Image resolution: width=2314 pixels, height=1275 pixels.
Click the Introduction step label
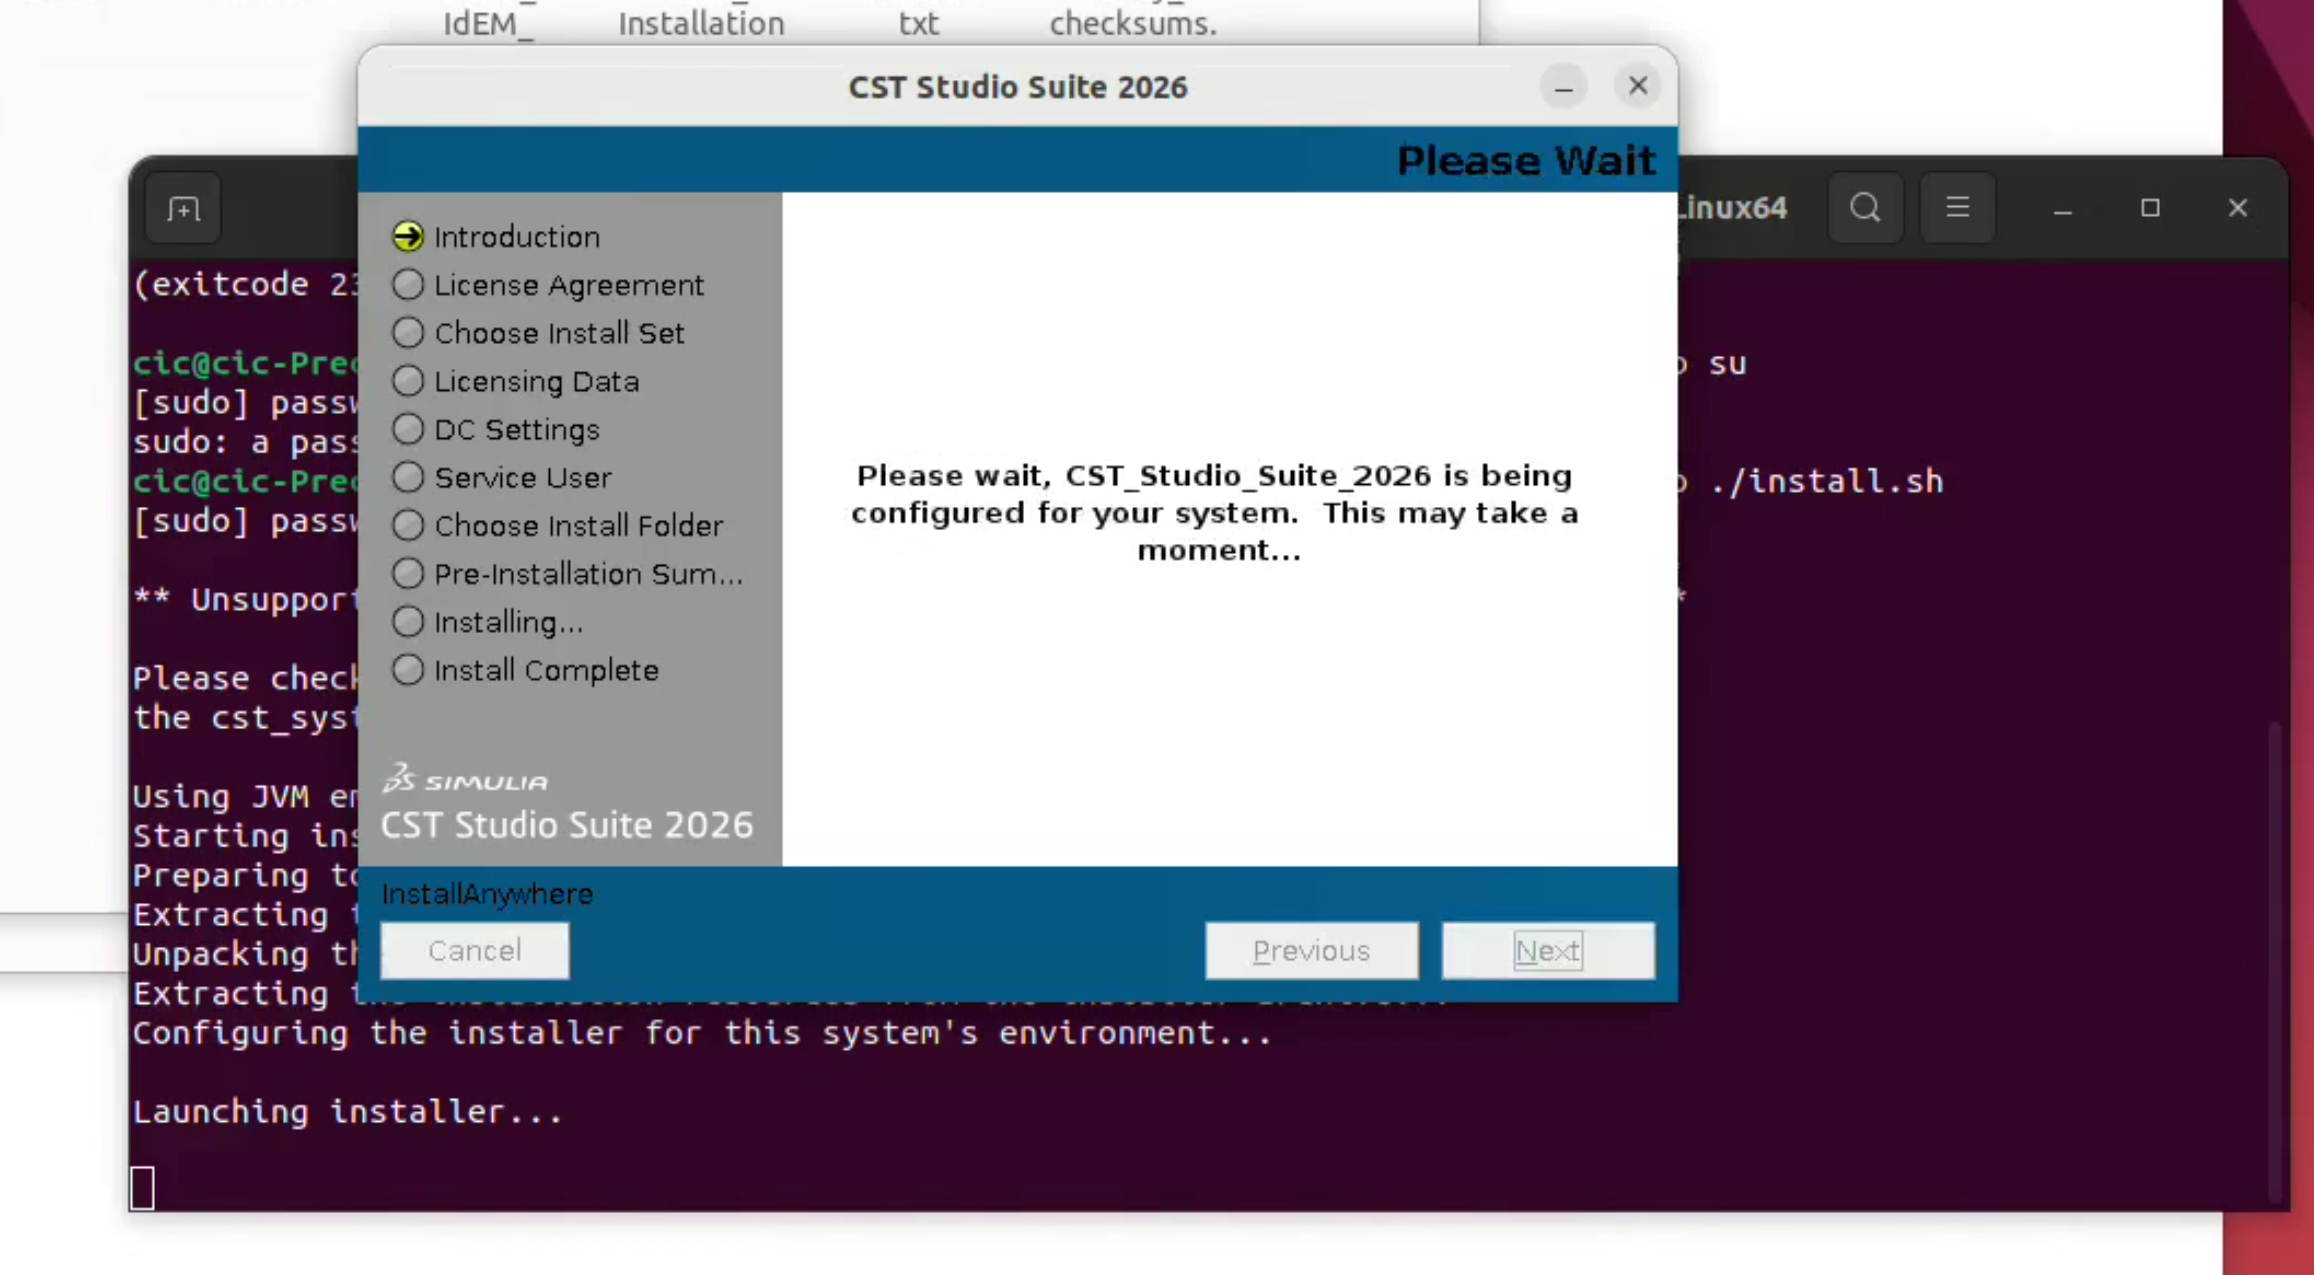517,237
